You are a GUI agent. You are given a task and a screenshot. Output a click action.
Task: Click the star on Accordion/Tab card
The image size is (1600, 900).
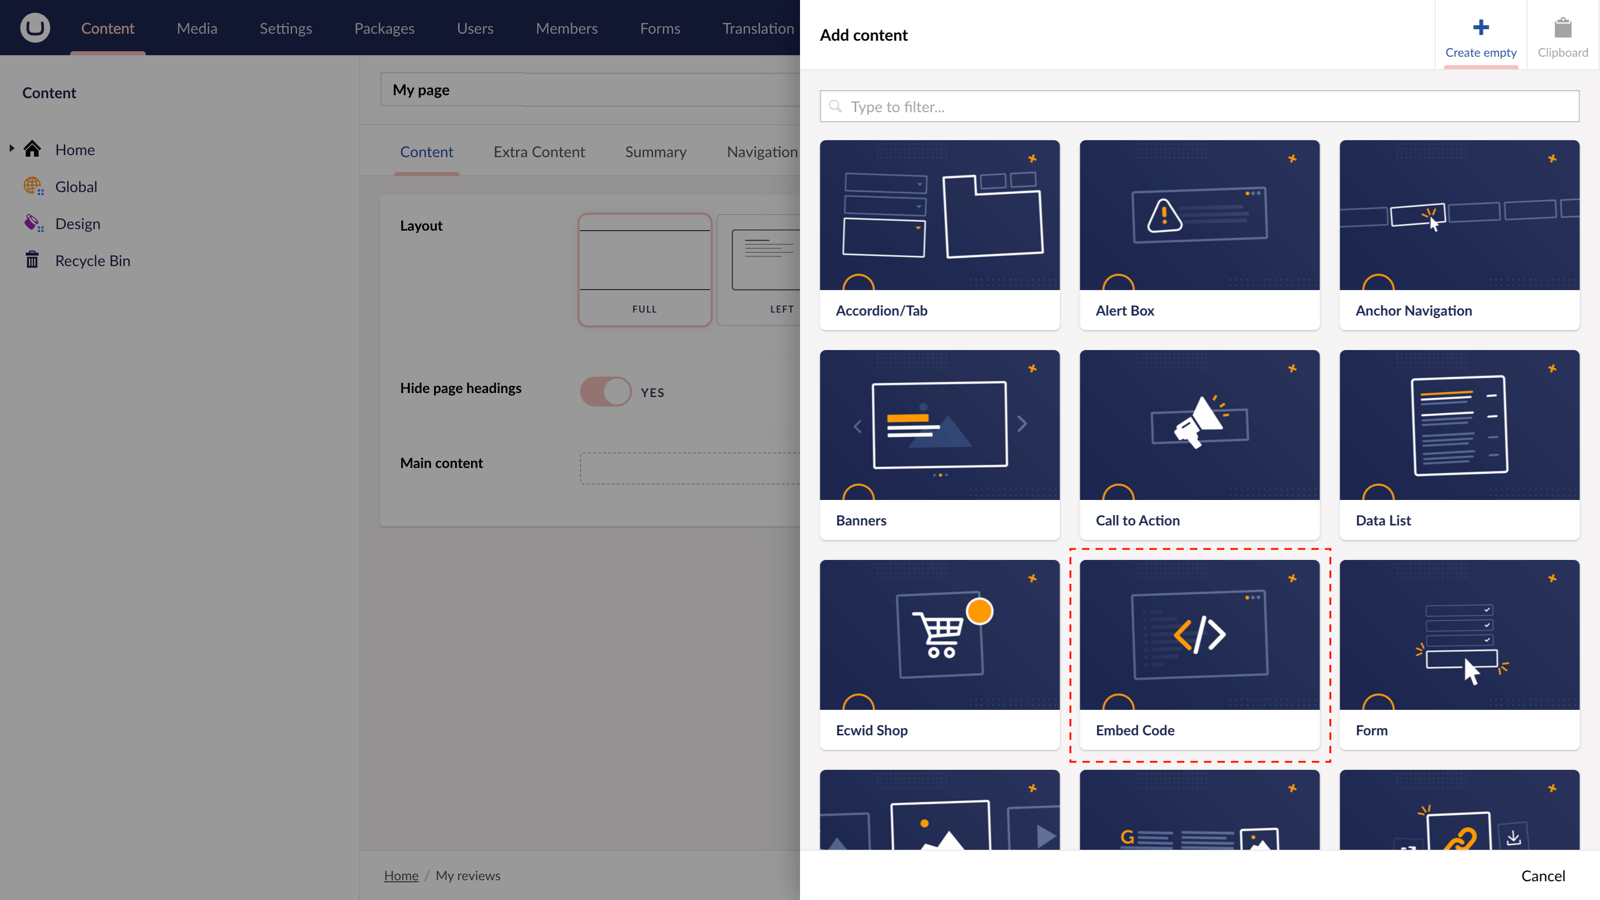point(1032,158)
